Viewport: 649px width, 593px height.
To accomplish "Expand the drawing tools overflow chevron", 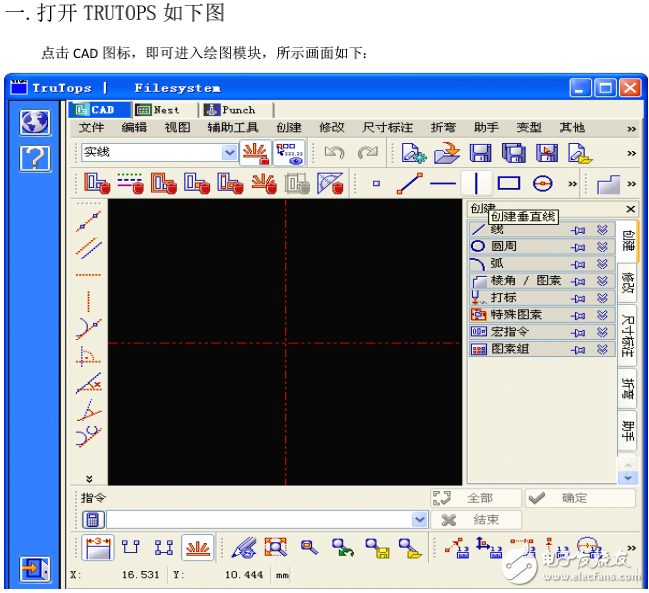I will [x=572, y=184].
